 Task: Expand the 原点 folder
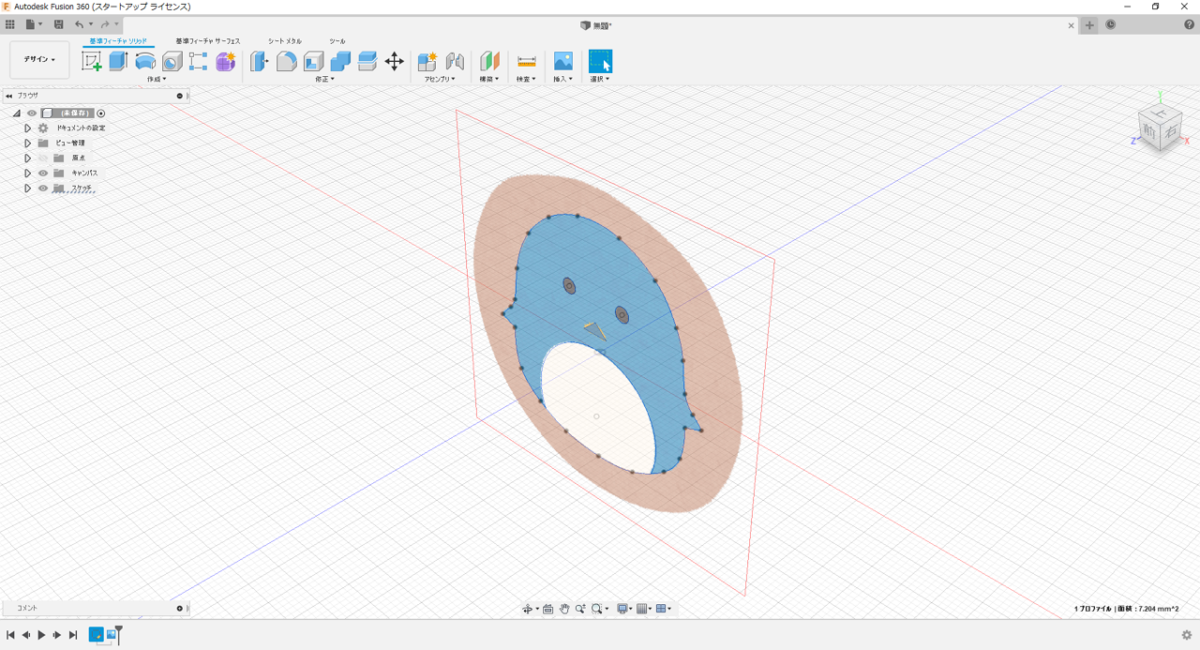coord(28,158)
